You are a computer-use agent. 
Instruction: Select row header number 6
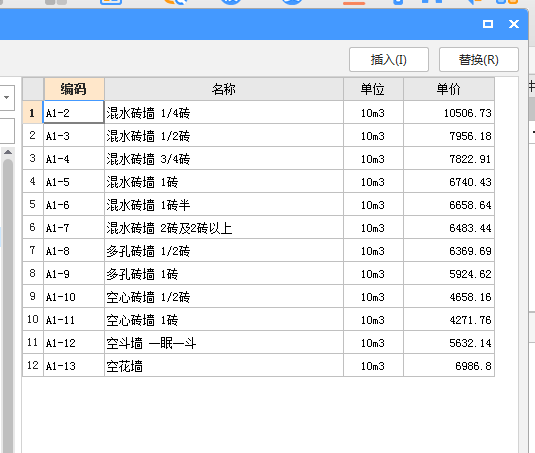33,227
